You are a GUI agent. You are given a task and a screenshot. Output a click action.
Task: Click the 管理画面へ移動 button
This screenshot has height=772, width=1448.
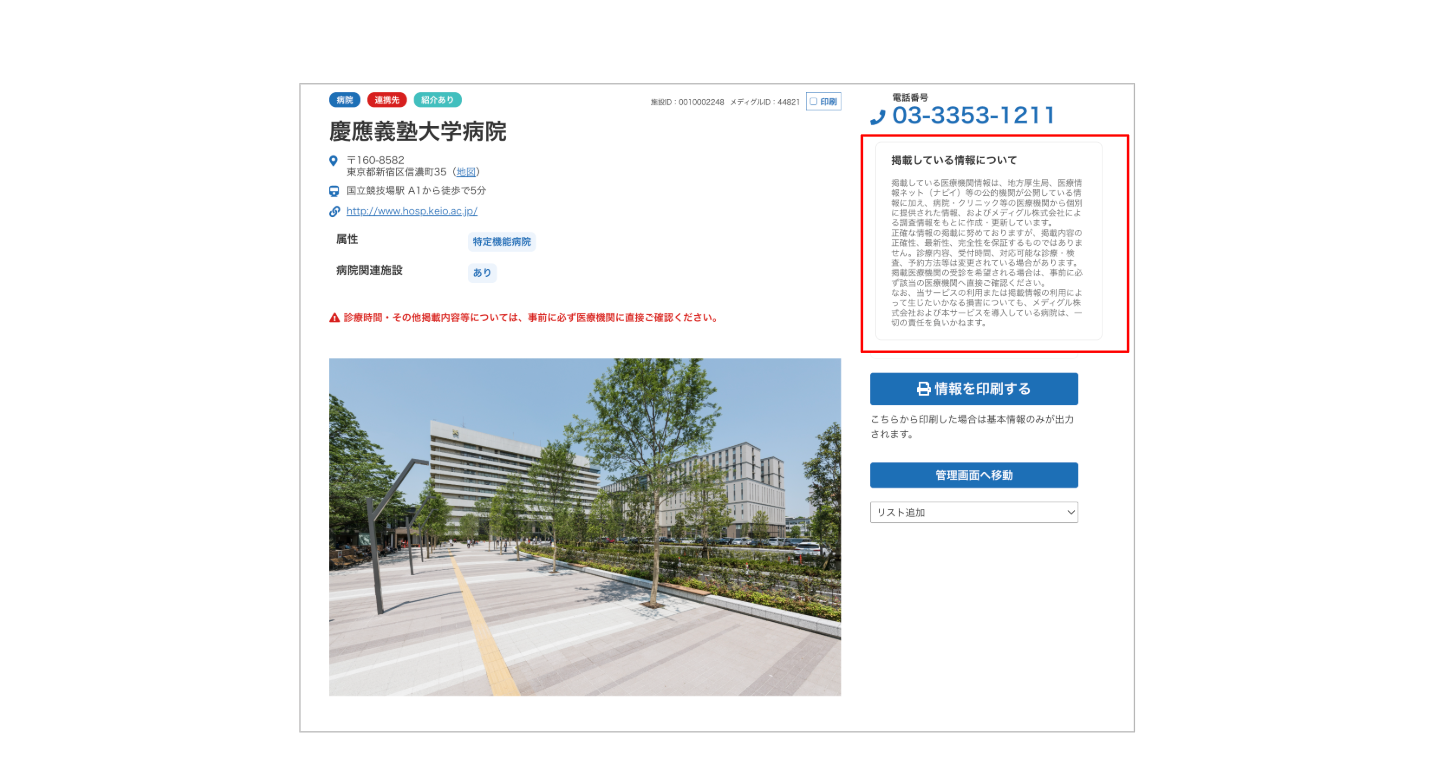(974, 475)
